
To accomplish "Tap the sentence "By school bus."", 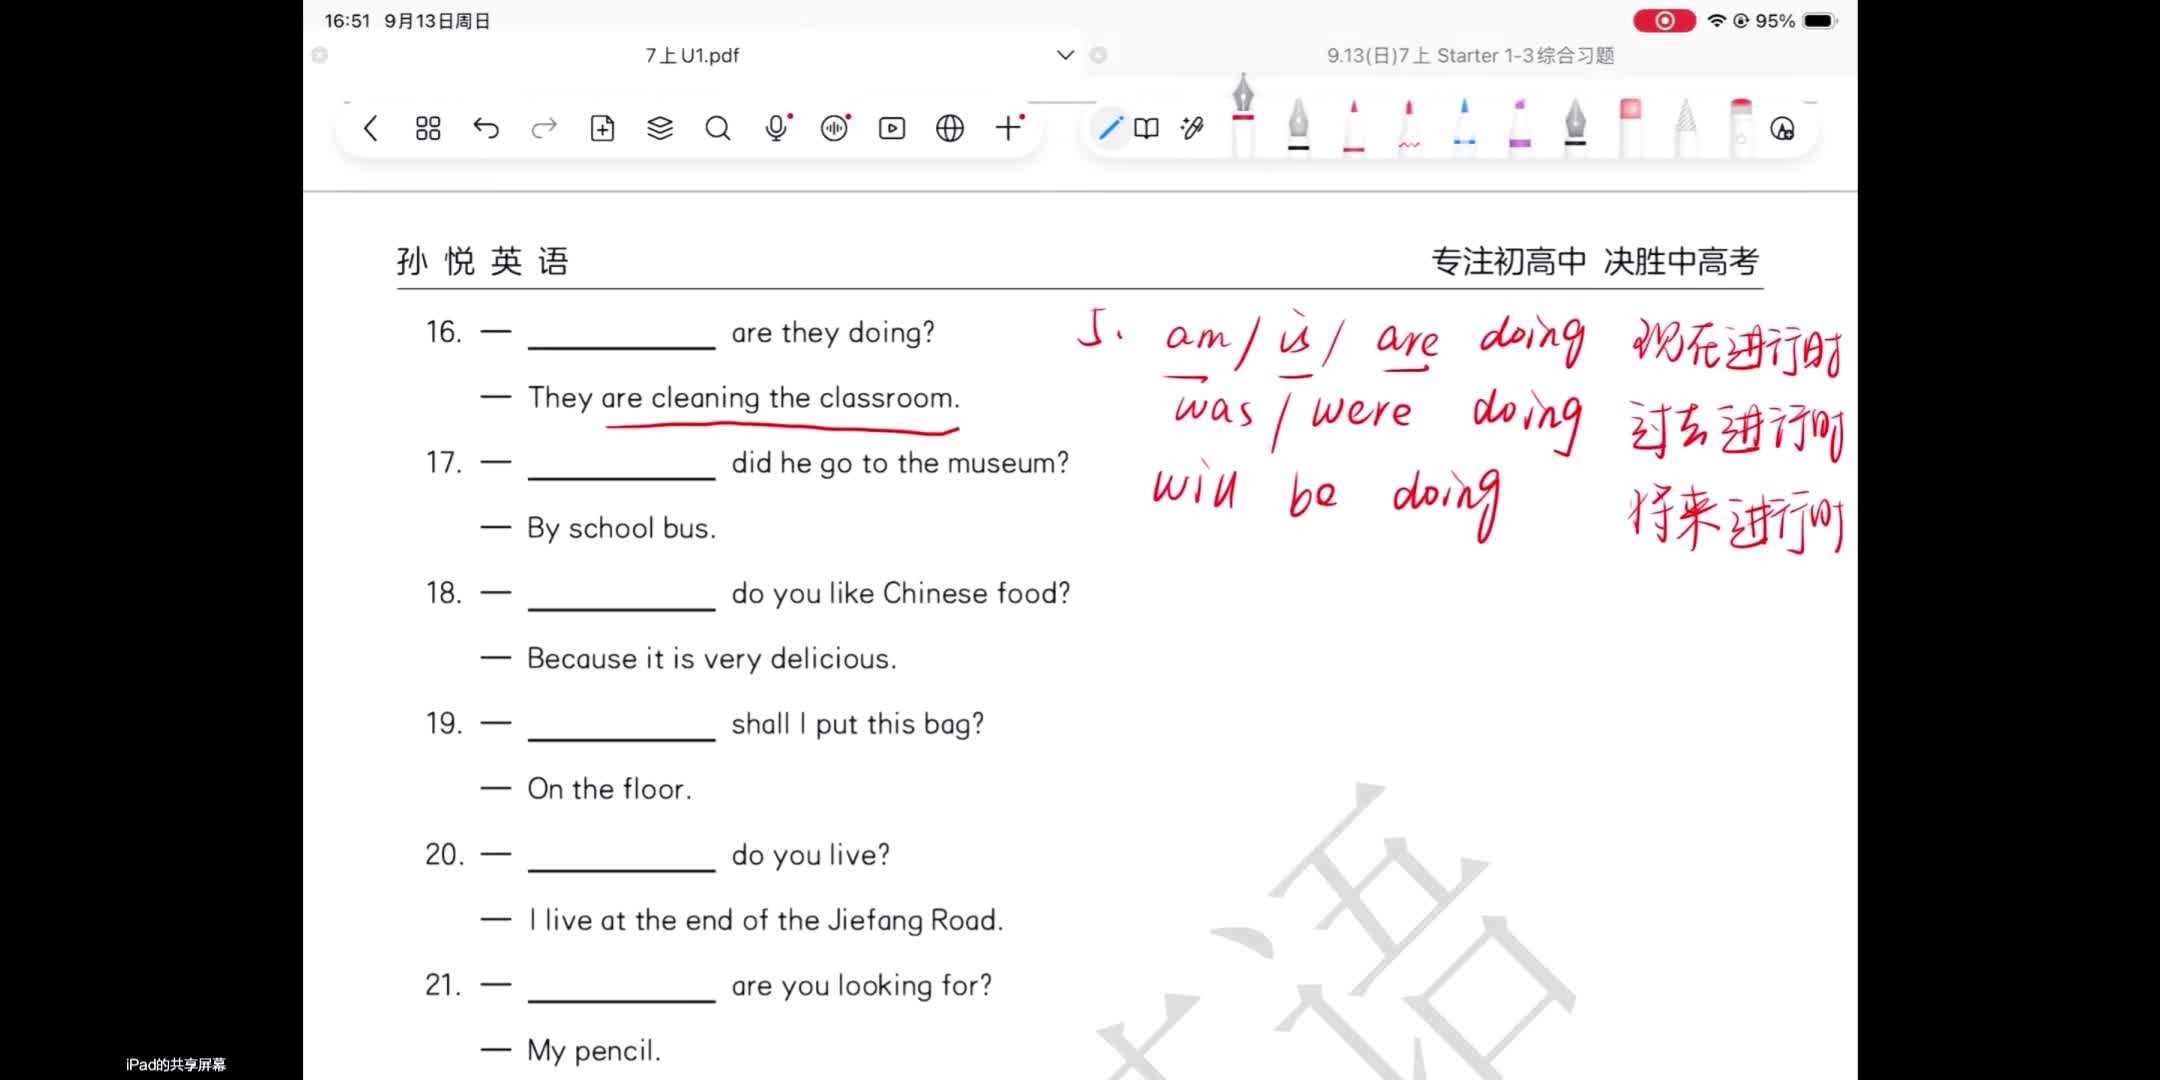I will [621, 528].
